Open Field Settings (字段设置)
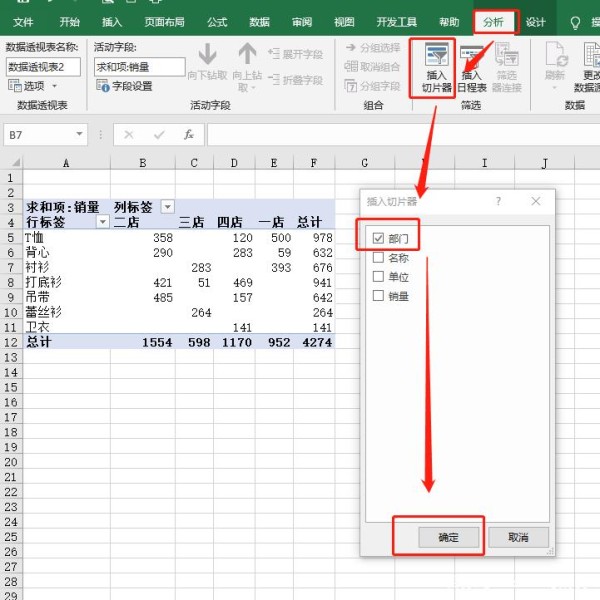This screenshot has height=600, width=600. (x=124, y=86)
